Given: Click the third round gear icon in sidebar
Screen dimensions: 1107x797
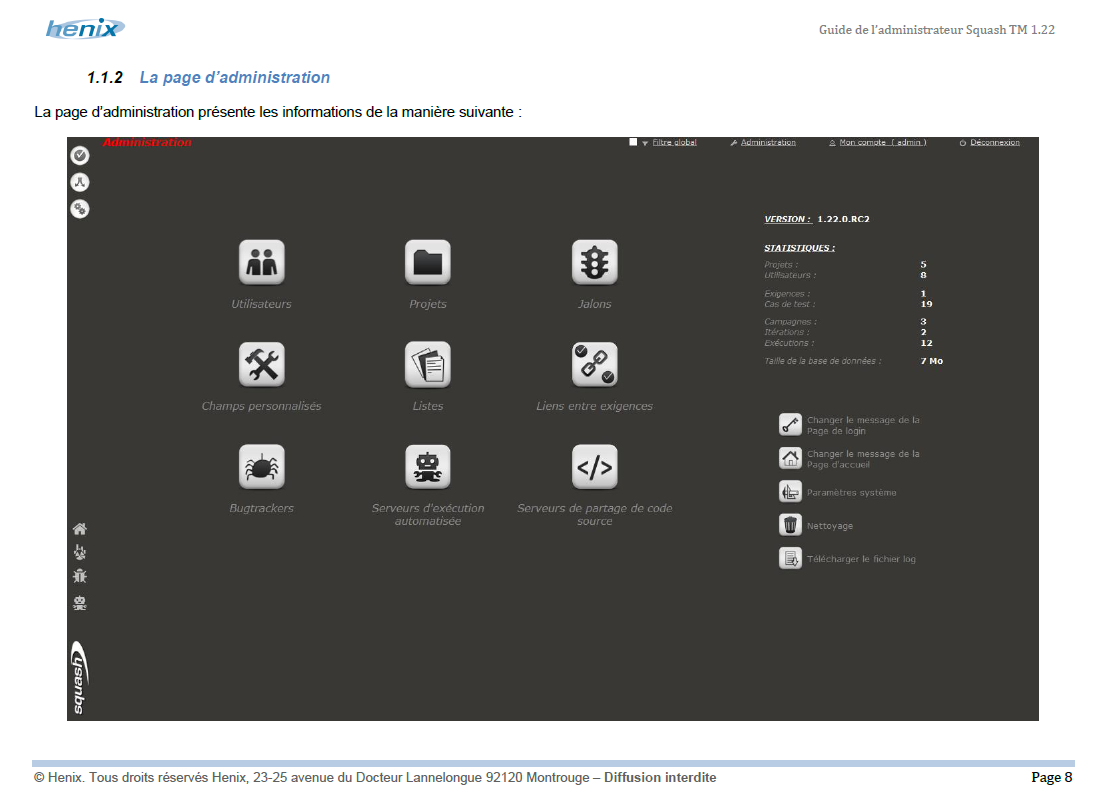Looking at the screenshot, I should click(x=80, y=209).
